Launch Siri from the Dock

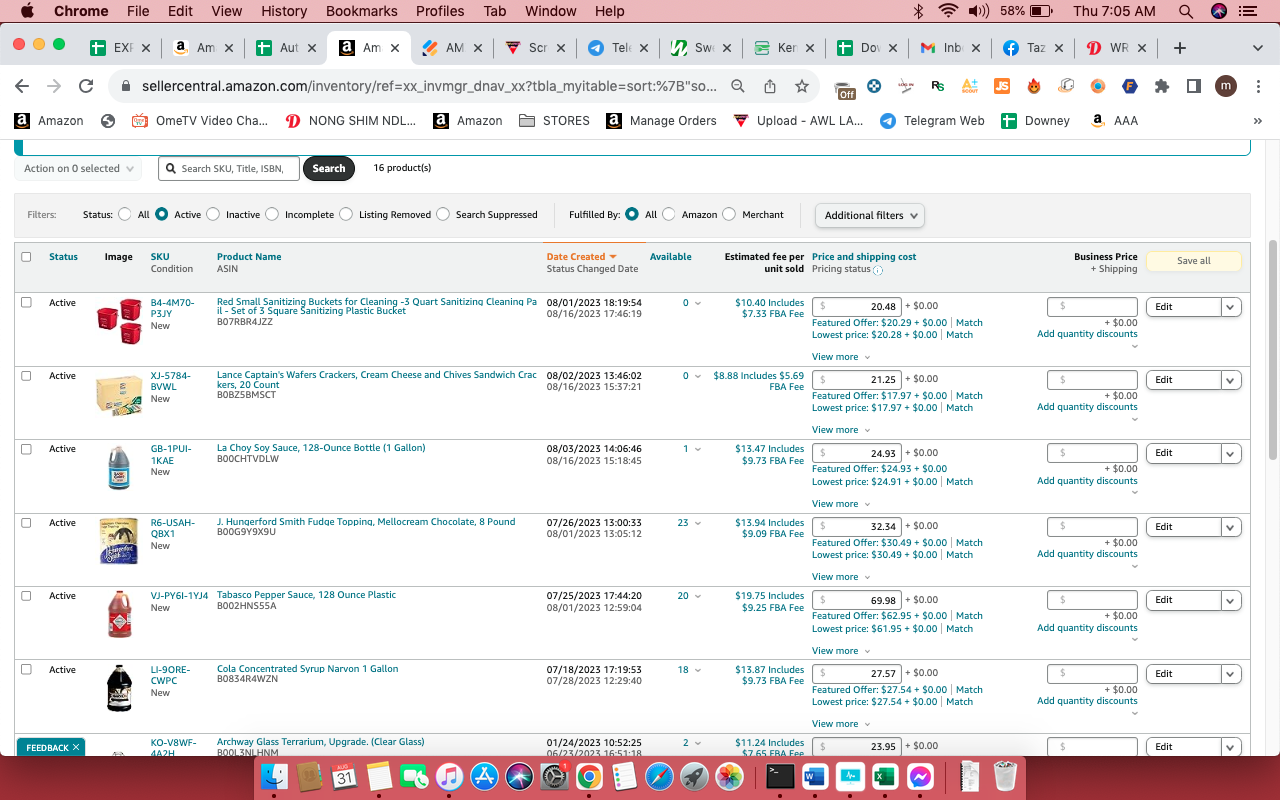519,776
